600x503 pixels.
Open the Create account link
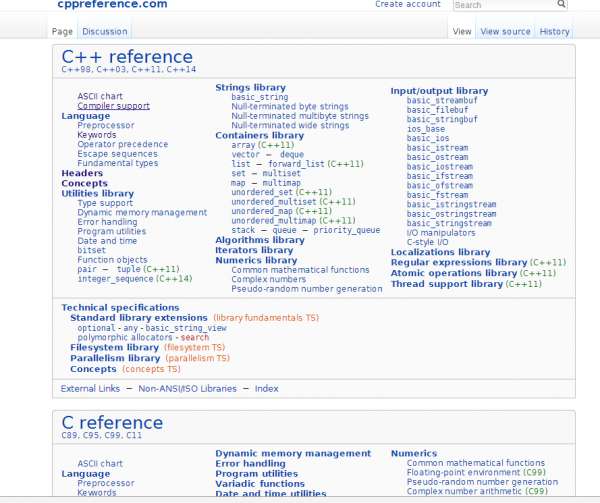point(408,4)
